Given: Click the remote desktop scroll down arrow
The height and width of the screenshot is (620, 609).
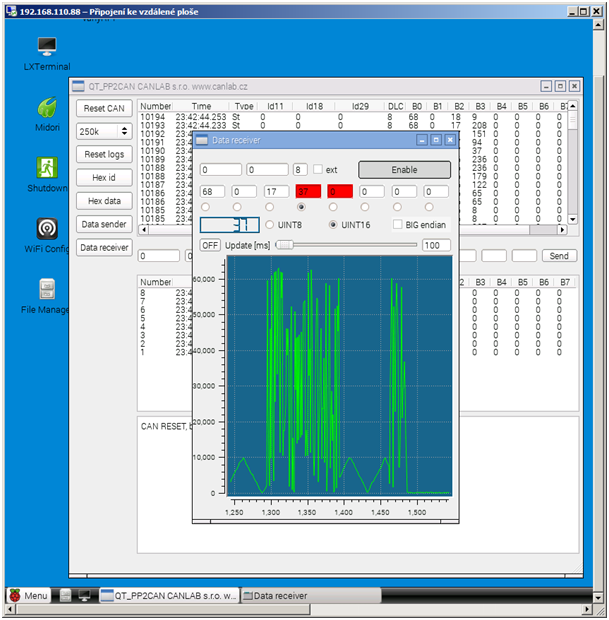Looking at the screenshot, I should point(598,597).
